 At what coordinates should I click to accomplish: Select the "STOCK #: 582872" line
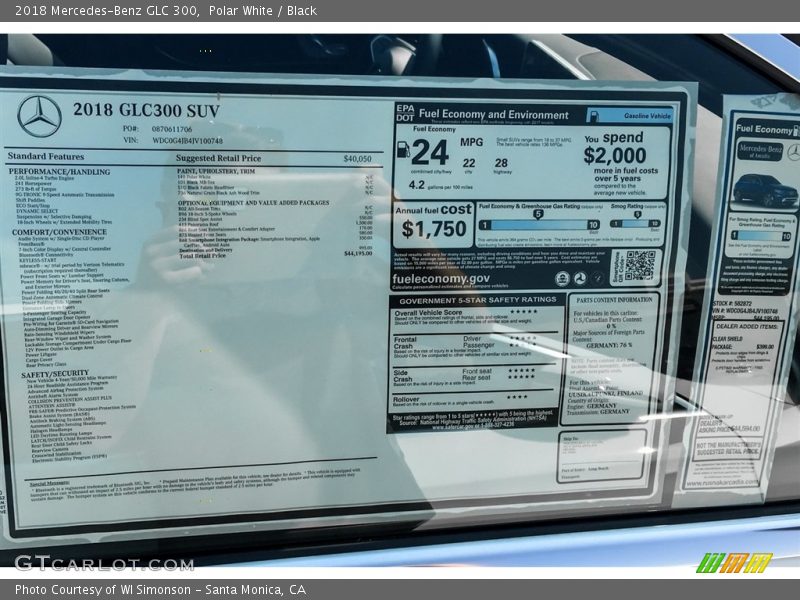tap(732, 304)
